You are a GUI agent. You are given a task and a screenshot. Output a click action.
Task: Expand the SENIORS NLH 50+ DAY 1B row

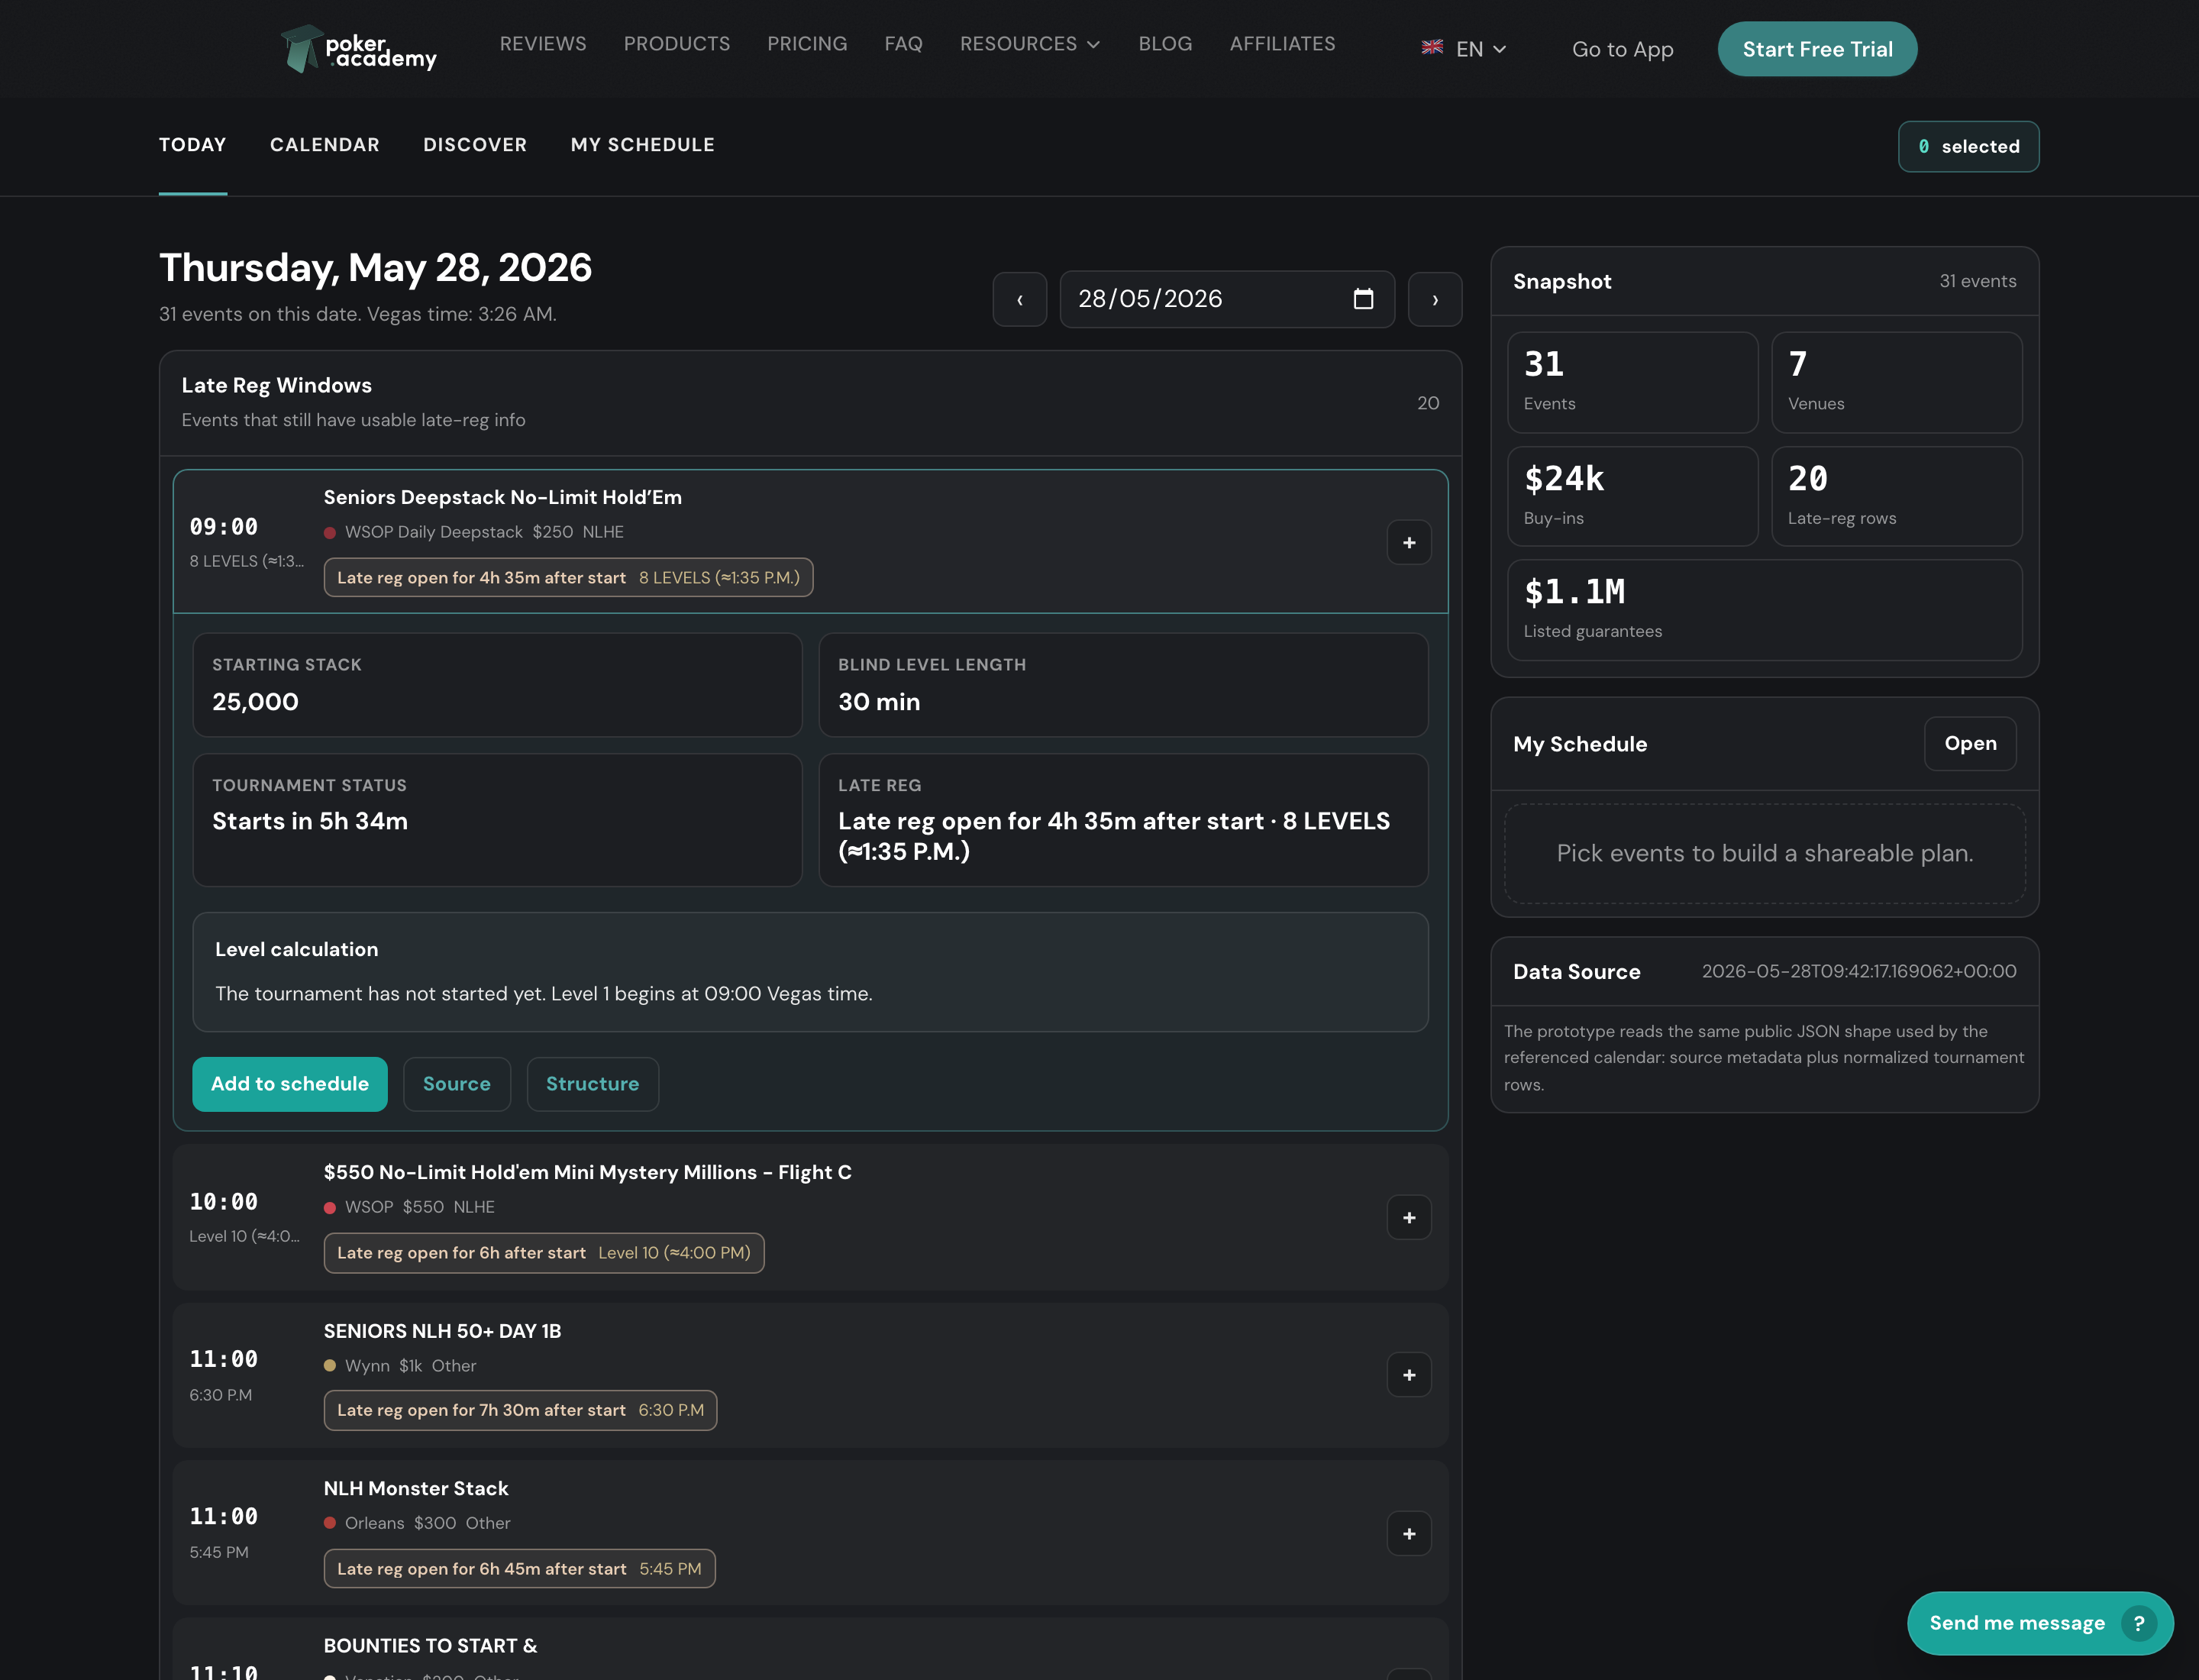(x=810, y=1375)
